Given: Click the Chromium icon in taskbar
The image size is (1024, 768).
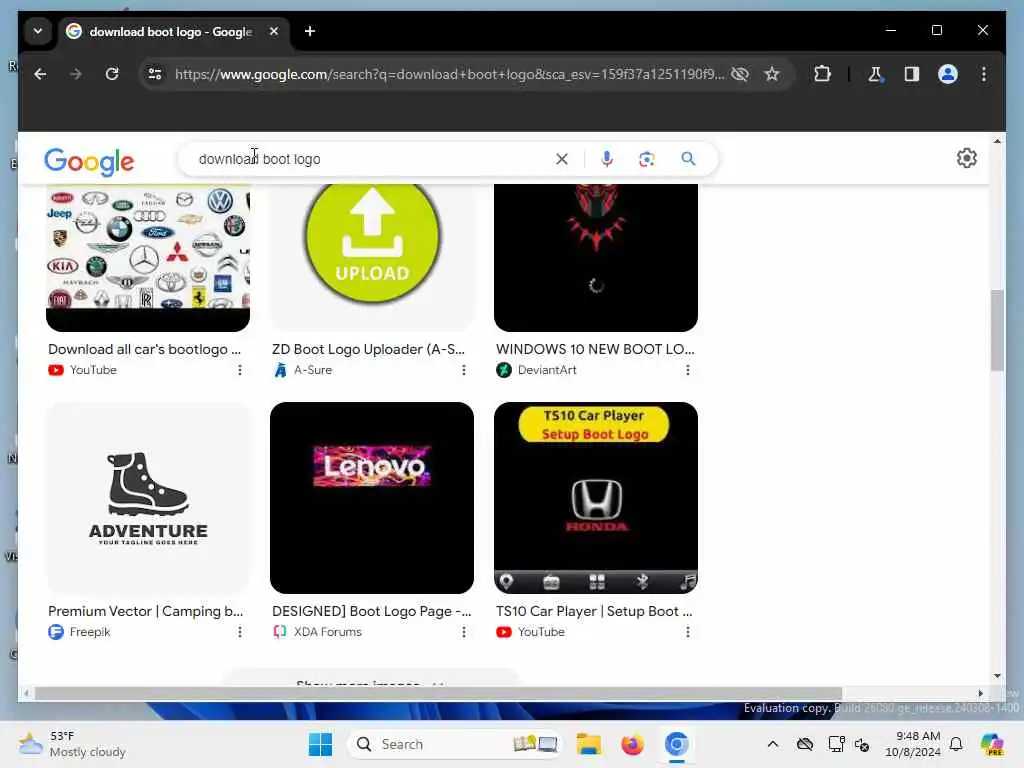Looking at the screenshot, I should [677, 744].
